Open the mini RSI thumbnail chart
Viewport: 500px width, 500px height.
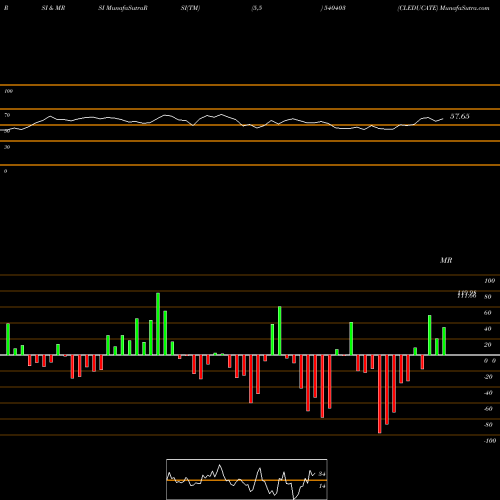(x=247, y=479)
